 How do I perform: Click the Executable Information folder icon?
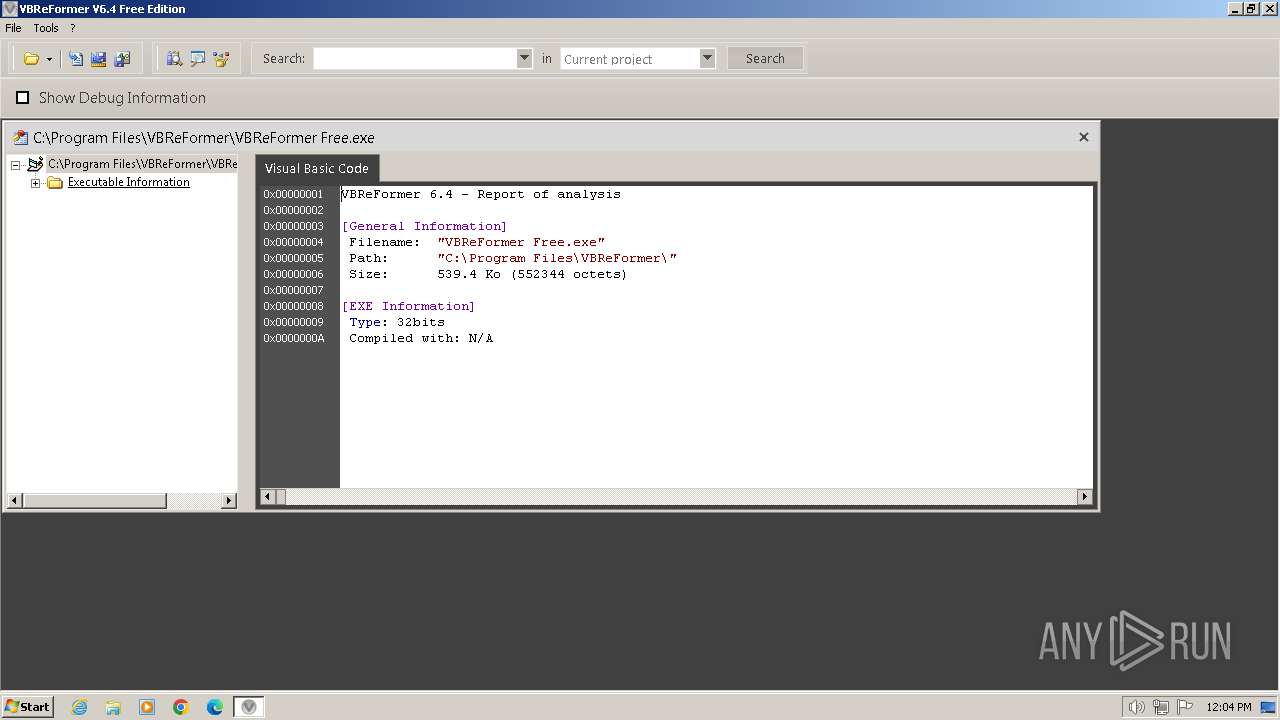click(55, 182)
